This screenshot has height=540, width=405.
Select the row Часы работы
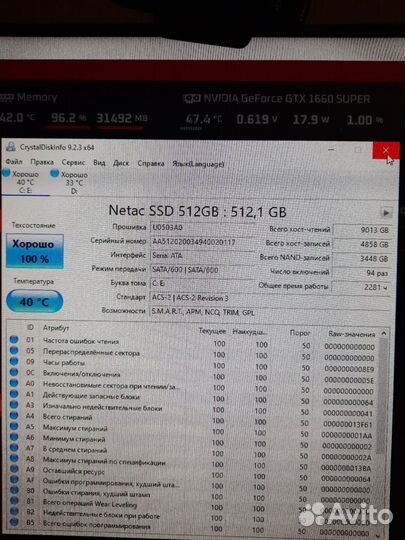pos(193,365)
